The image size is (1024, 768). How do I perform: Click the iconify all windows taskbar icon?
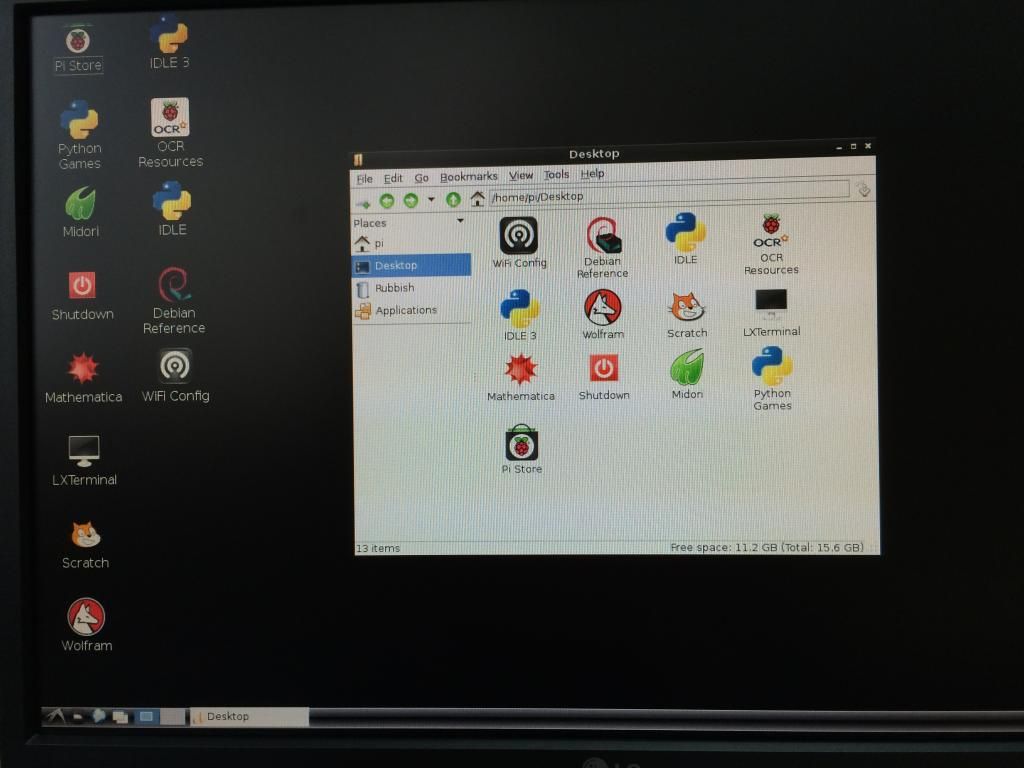[120, 716]
